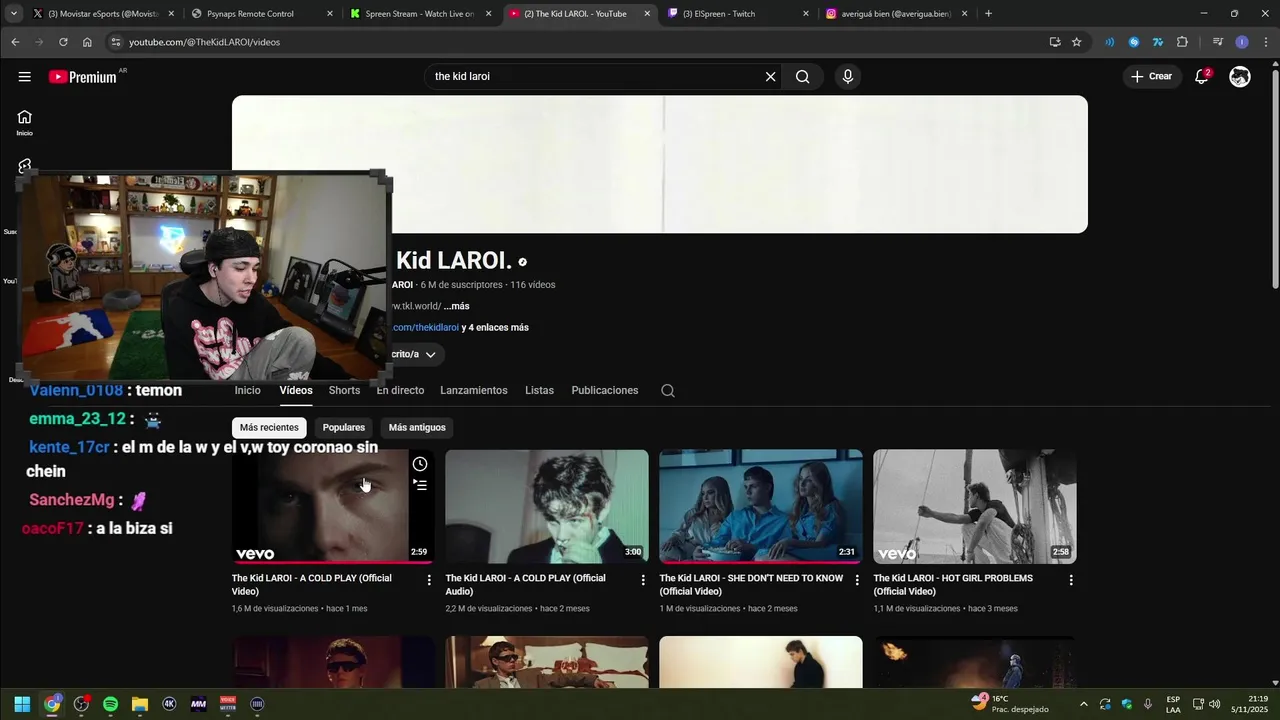Show hidden system tray icons chevron
The height and width of the screenshot is (720, 1280).
(x=1084, y=704)
